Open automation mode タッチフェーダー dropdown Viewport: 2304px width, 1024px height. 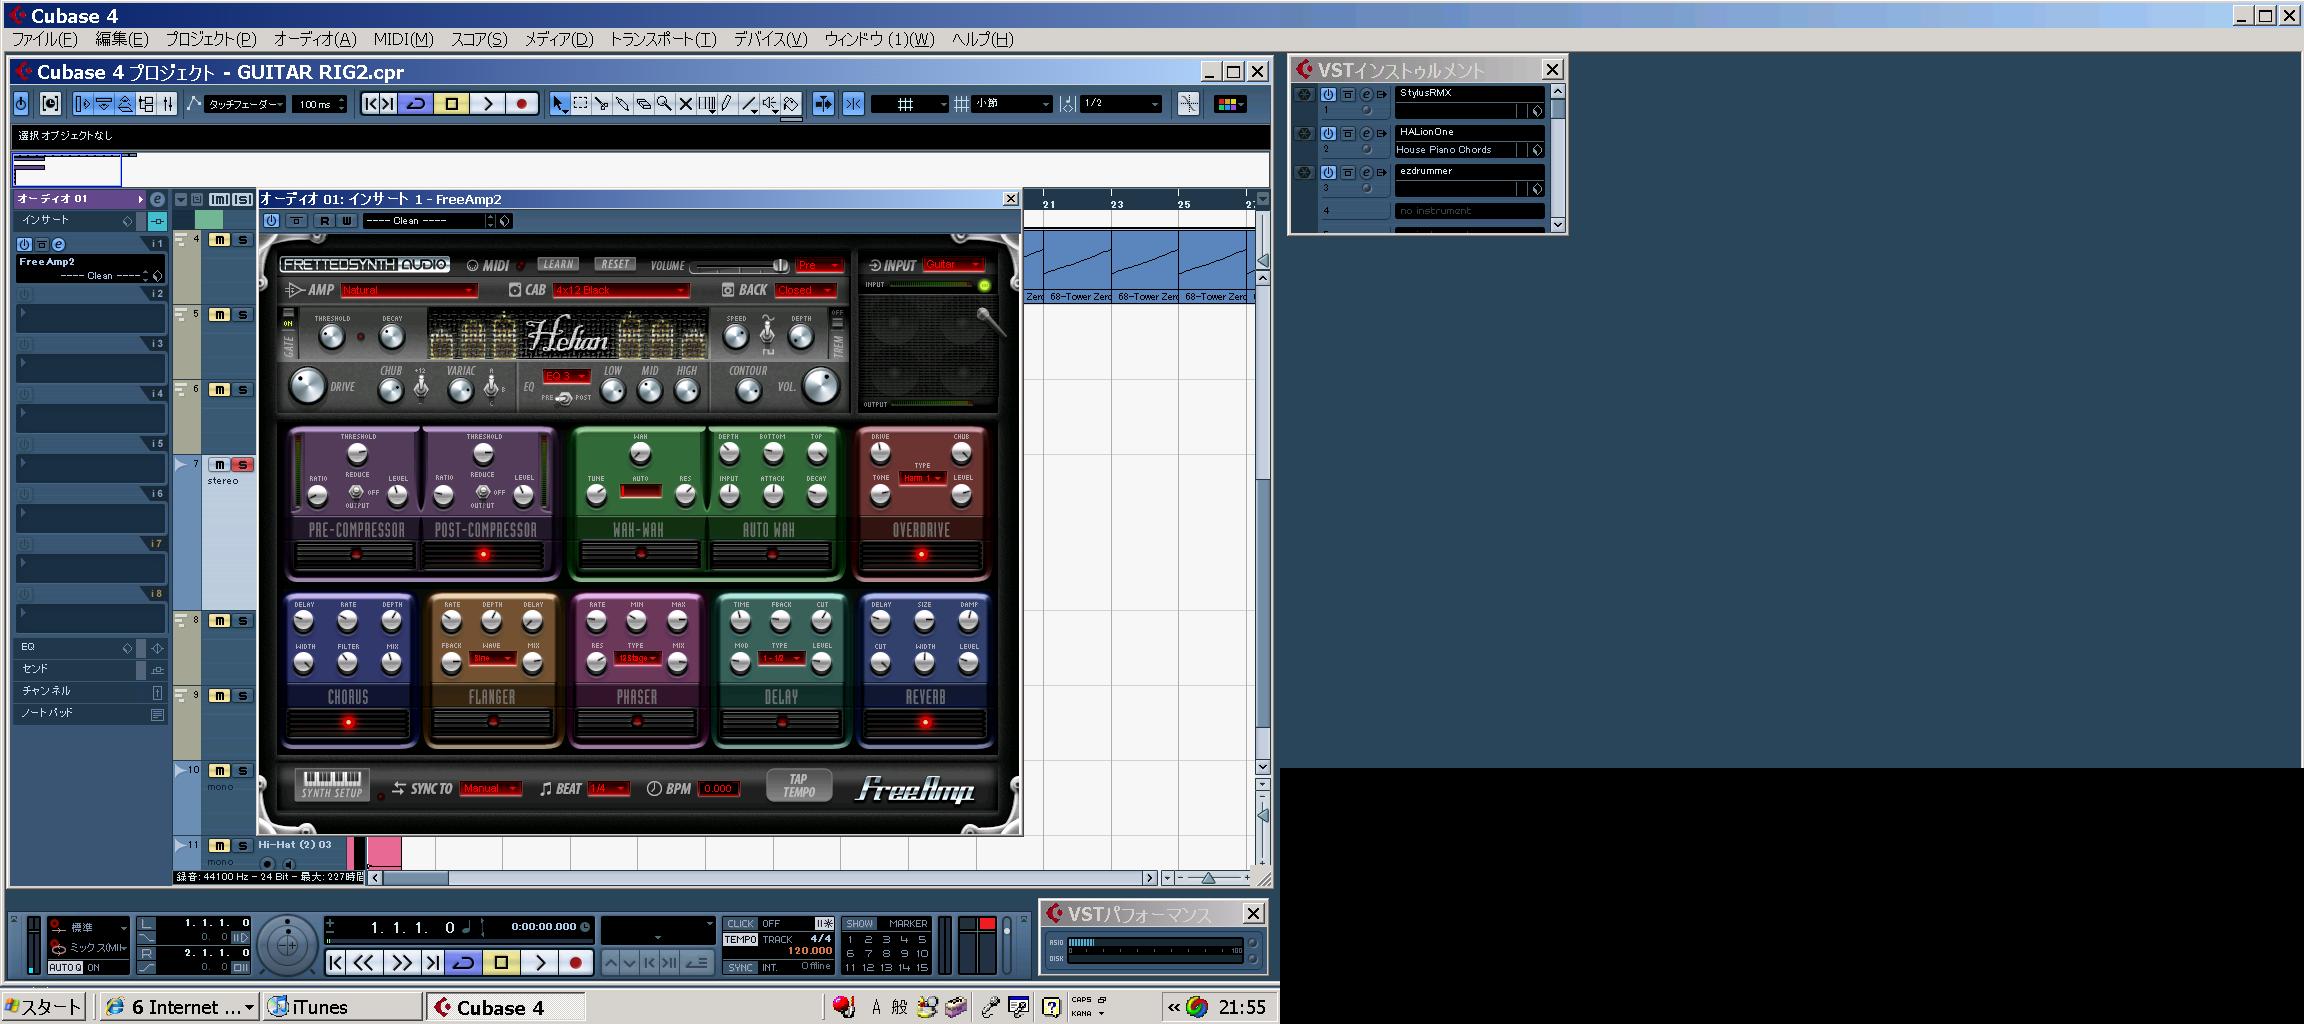coord(245,104)
